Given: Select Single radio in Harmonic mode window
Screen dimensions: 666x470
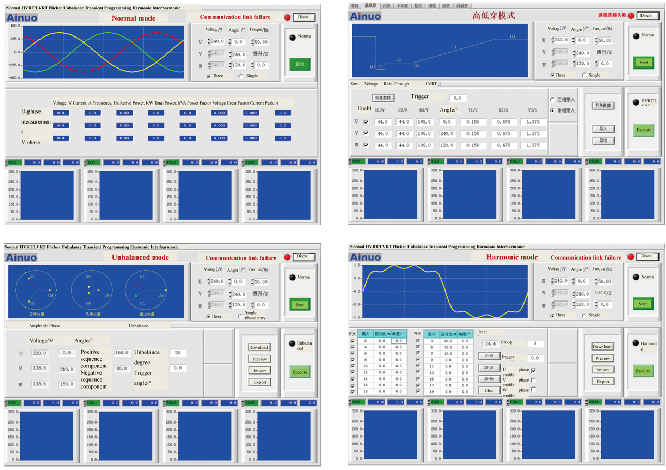Looking at the screenshot, I should pyautogui.click(x=584, y=315).
